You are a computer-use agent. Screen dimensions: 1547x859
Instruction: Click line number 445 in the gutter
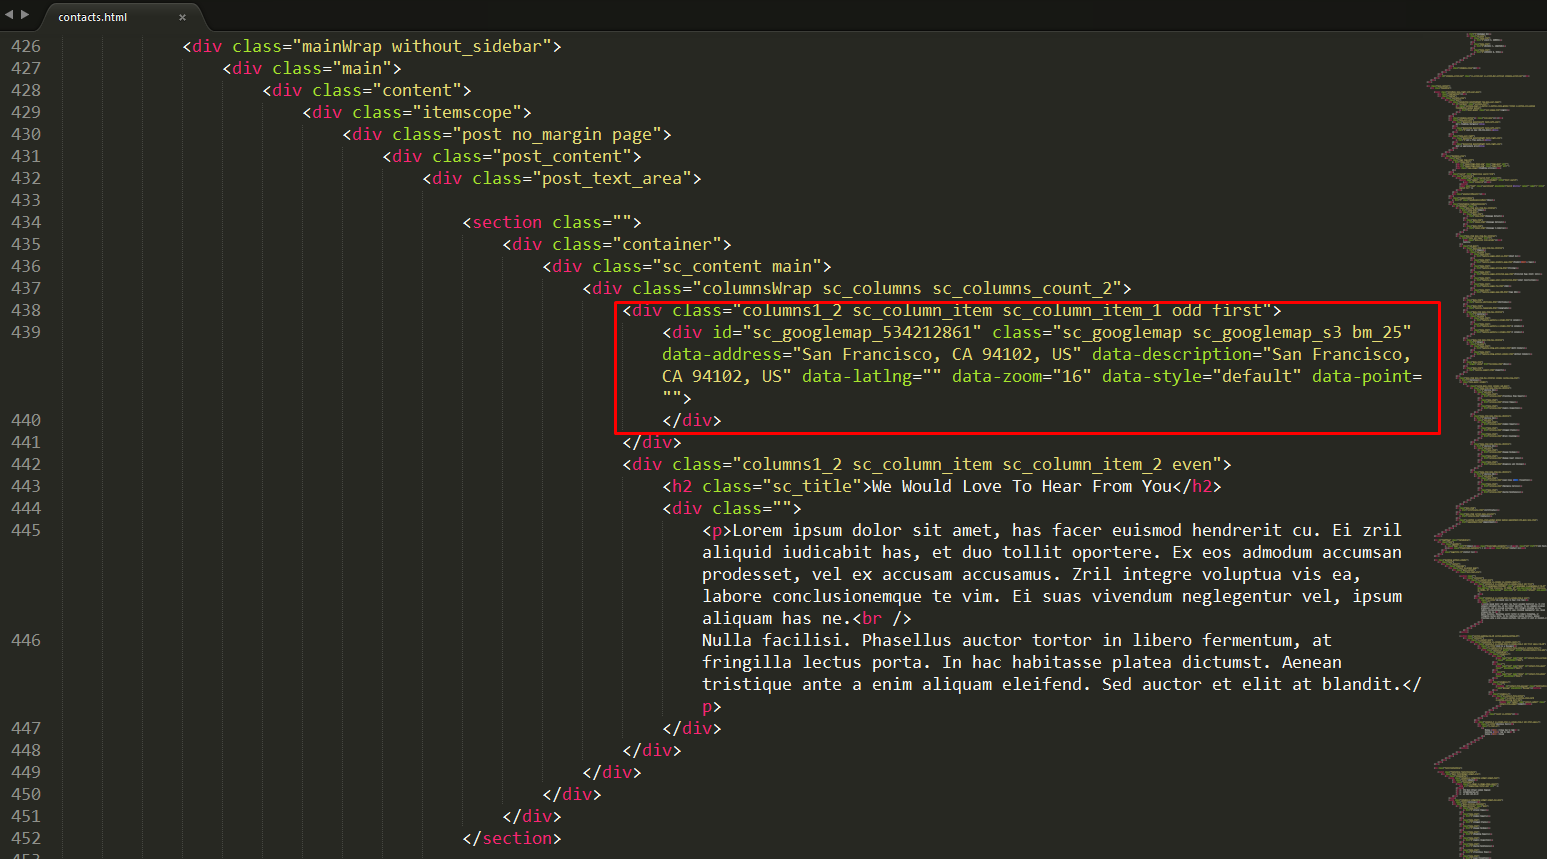click(x=26, y=530)
